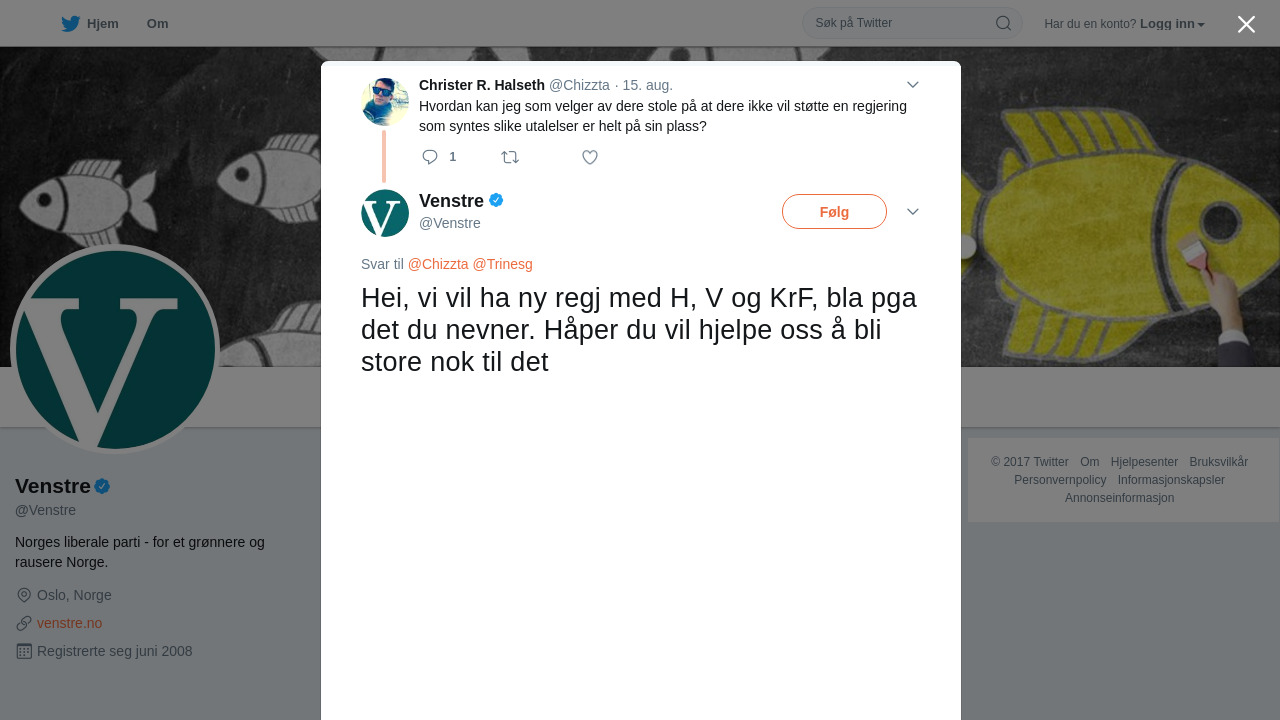Follow Venstre with the Følg button

(x=834, y=212)
